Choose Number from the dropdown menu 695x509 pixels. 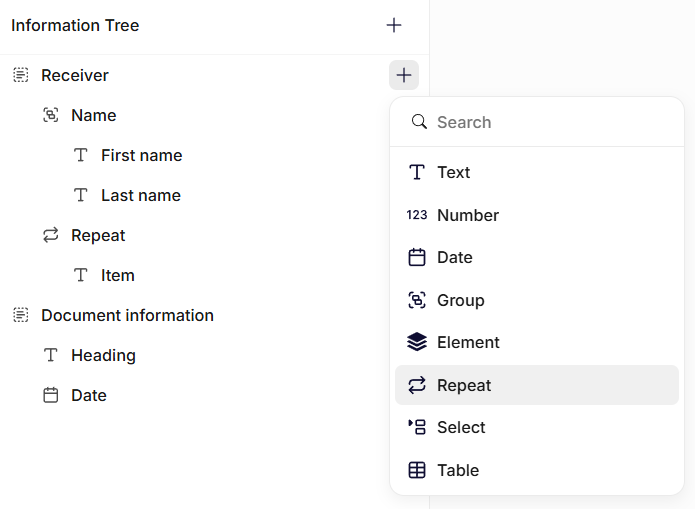[x=467, y=215]
